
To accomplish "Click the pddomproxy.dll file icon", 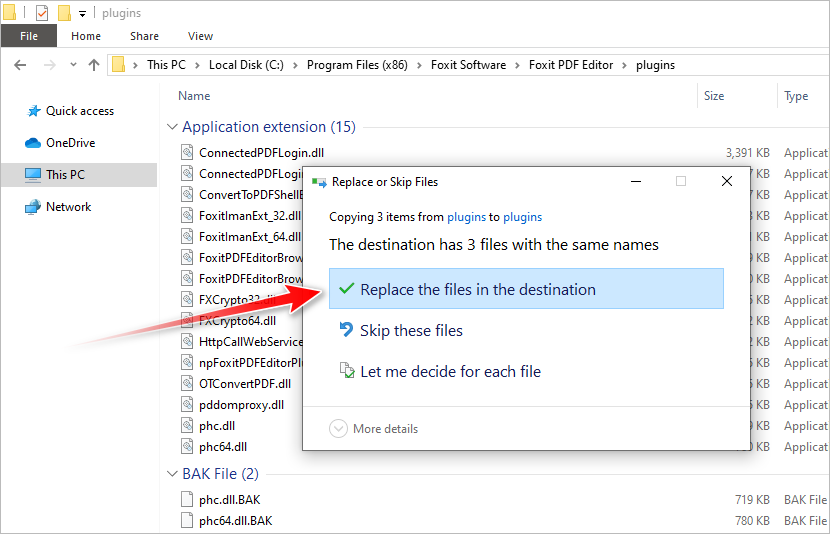I will pyautogui.click(x=186, y=405).
